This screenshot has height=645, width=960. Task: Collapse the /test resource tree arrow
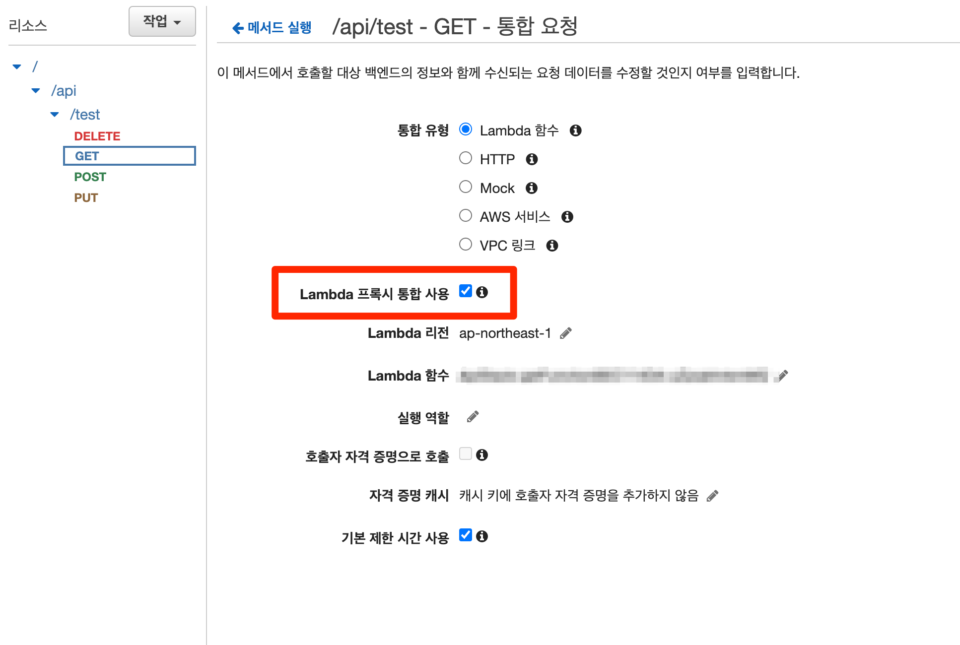click(56, 115)
